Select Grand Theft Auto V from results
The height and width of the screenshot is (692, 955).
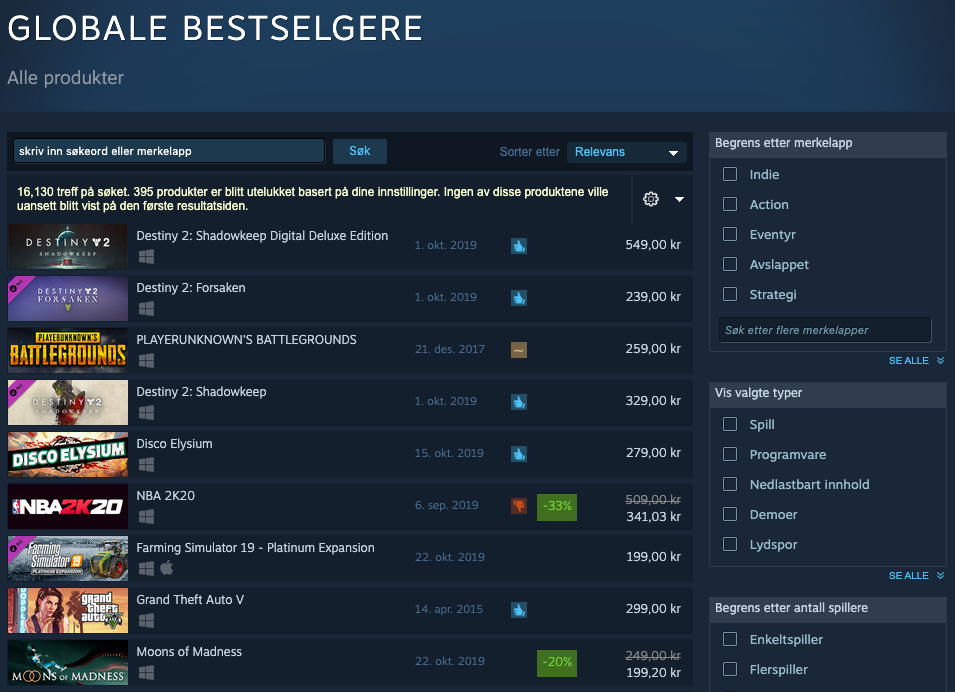[x=350, y=610]
